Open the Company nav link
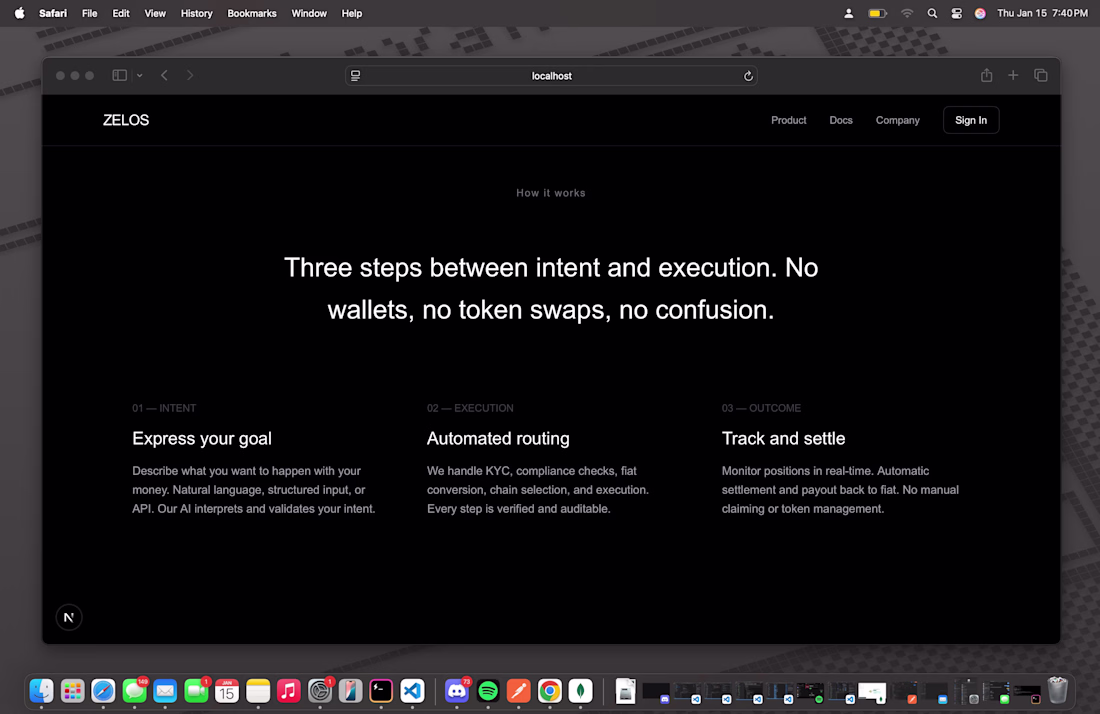 tap(897, 120)
